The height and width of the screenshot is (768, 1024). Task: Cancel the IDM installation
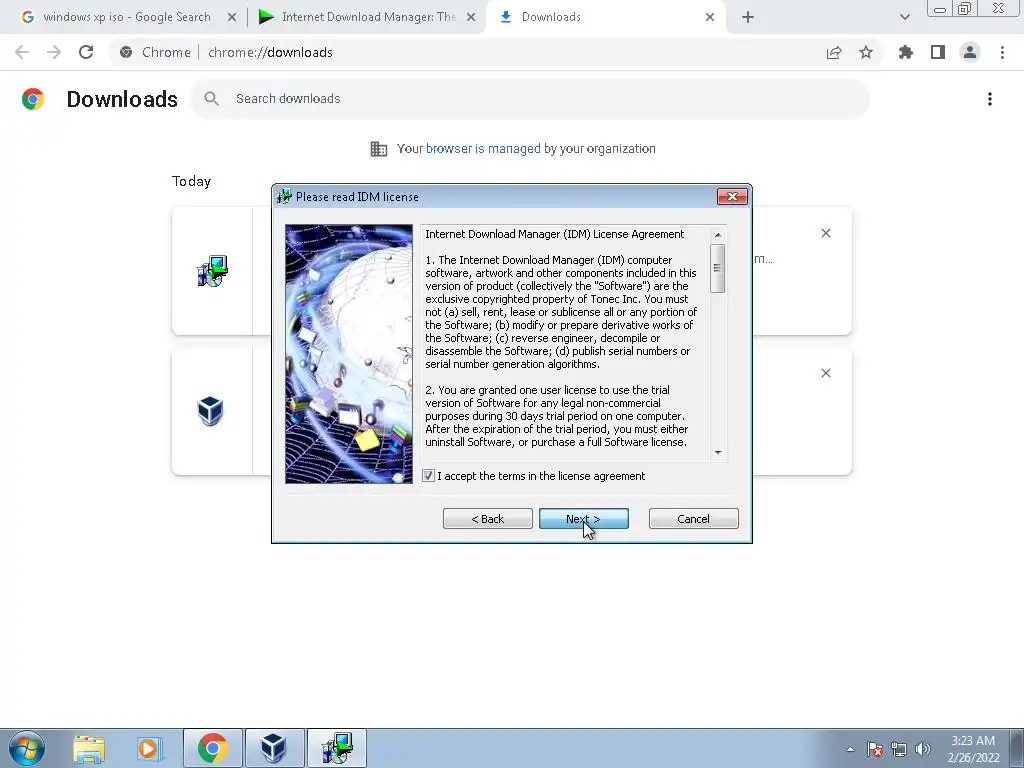694,519
